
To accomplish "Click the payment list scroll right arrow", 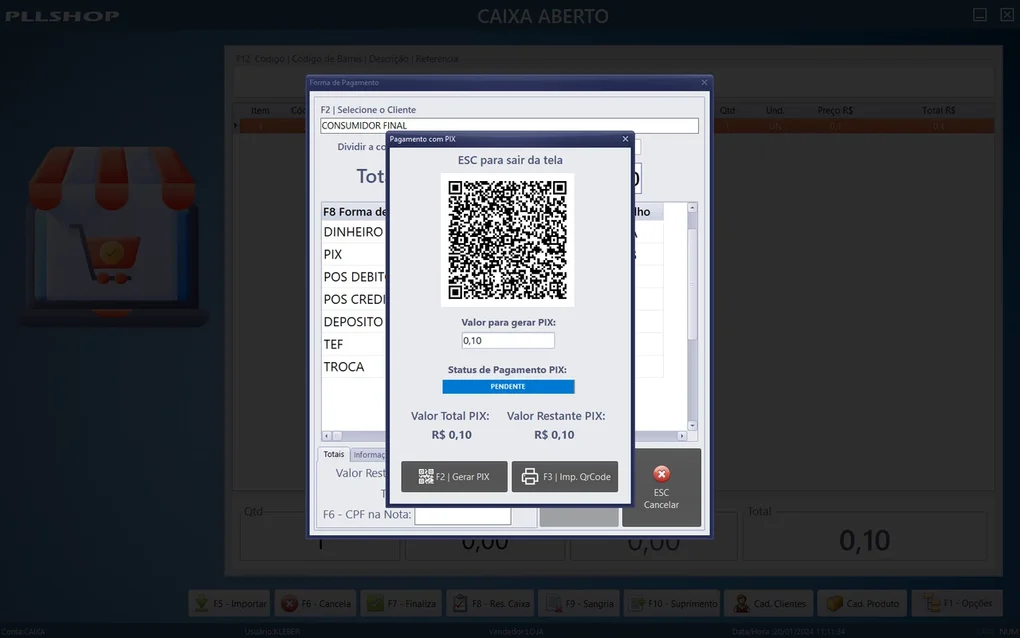I will (x=682, y=436).
